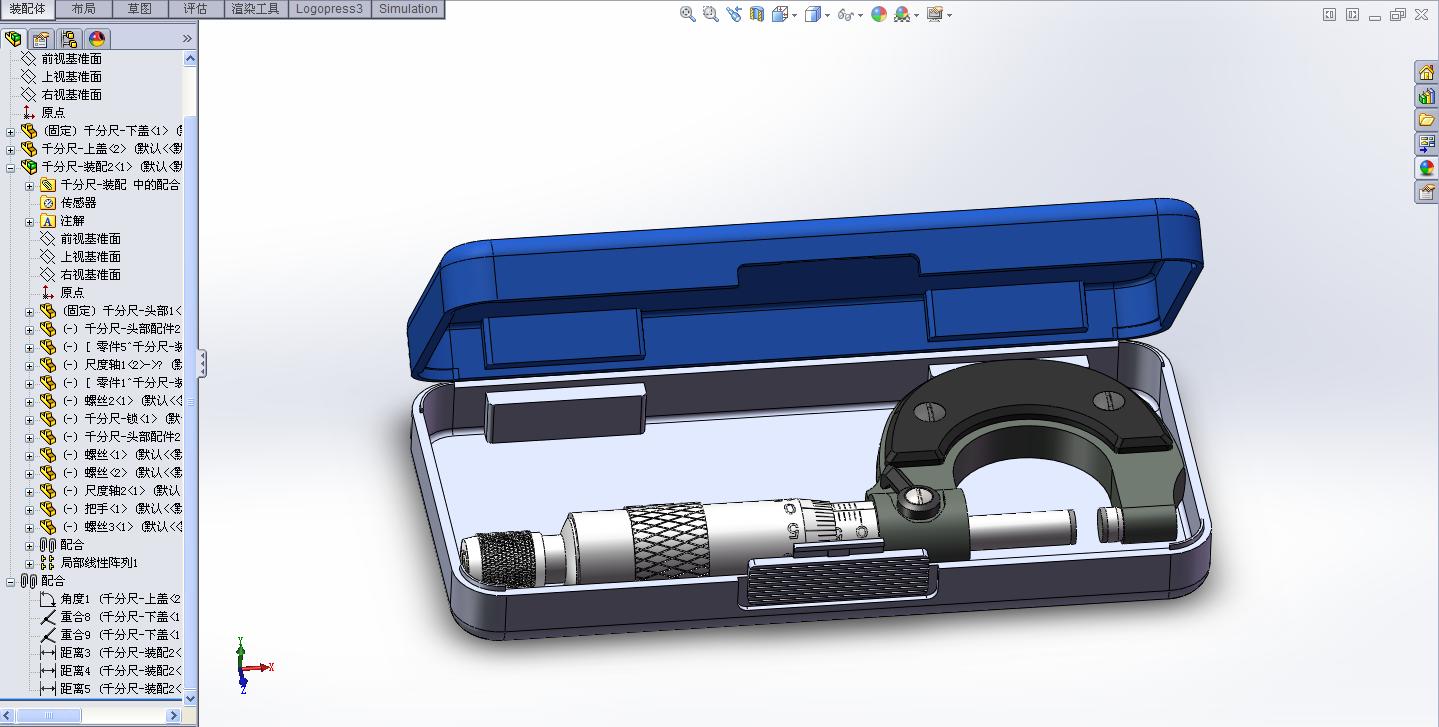Screen dimensions: 1439x727
Task: Open the View Settings monitor icon
Action: 934,14
